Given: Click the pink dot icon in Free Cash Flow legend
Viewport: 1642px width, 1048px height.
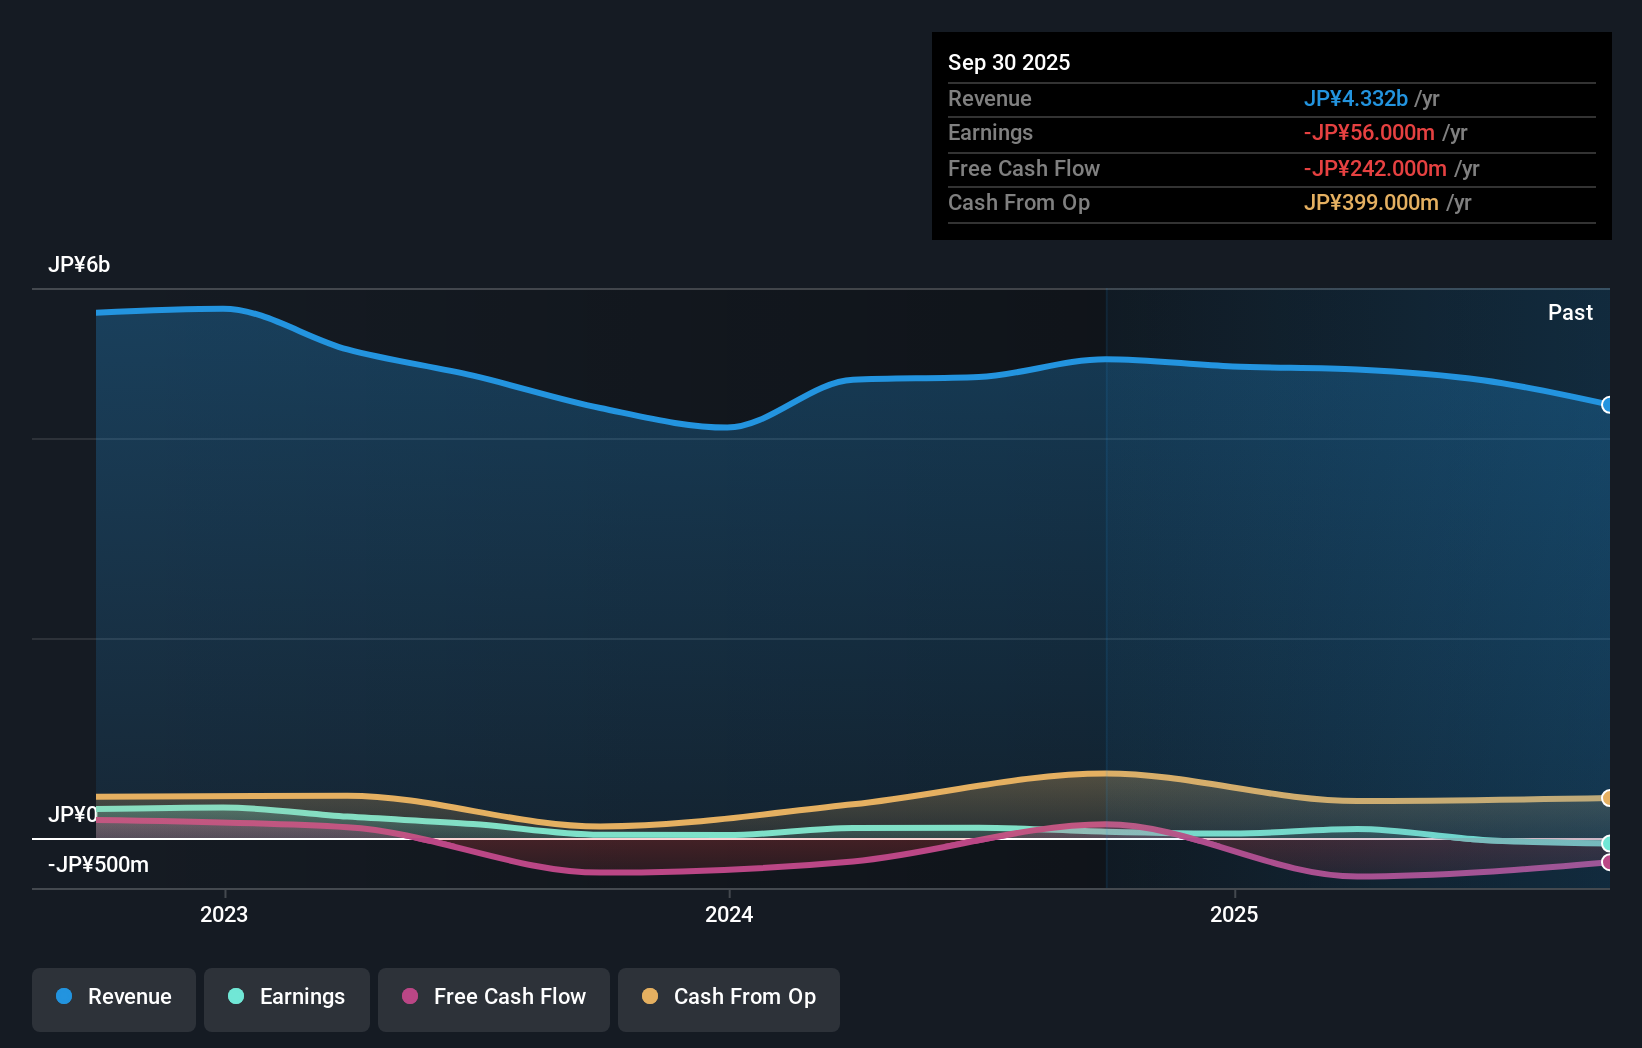Looking at the screenshot, I should pos(409,997).
